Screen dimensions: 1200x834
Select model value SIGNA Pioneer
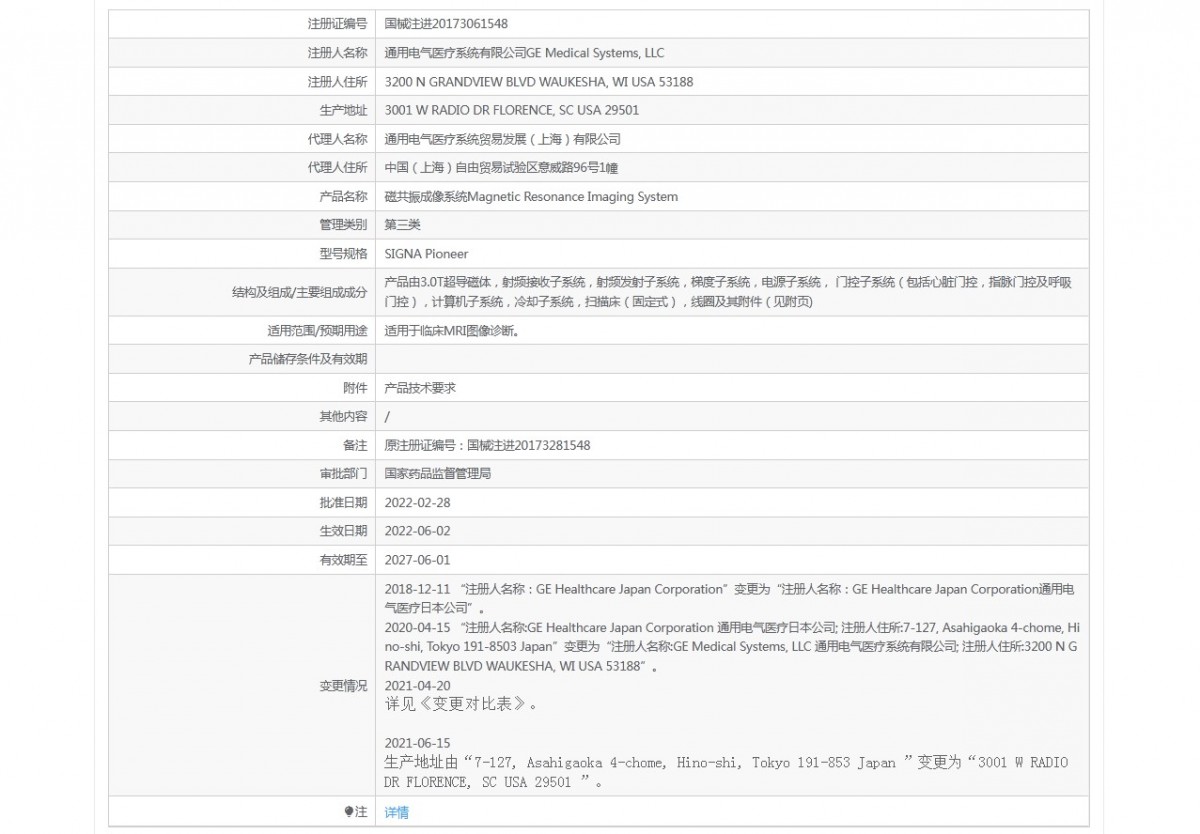(426, 254)
